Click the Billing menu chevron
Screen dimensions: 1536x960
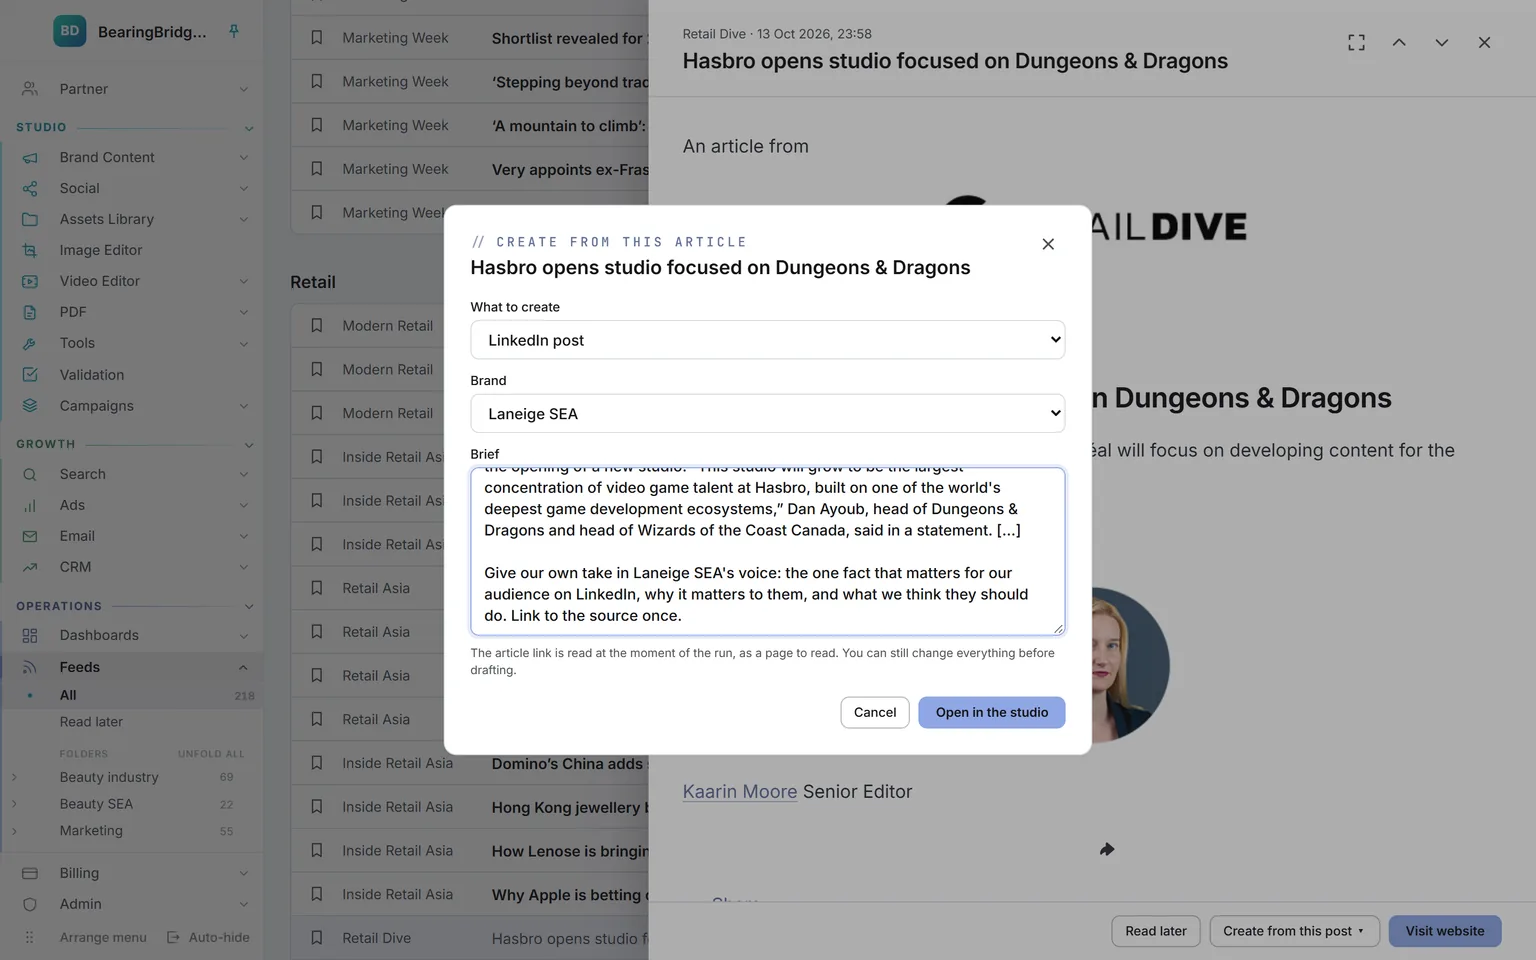tap(243, 873)
